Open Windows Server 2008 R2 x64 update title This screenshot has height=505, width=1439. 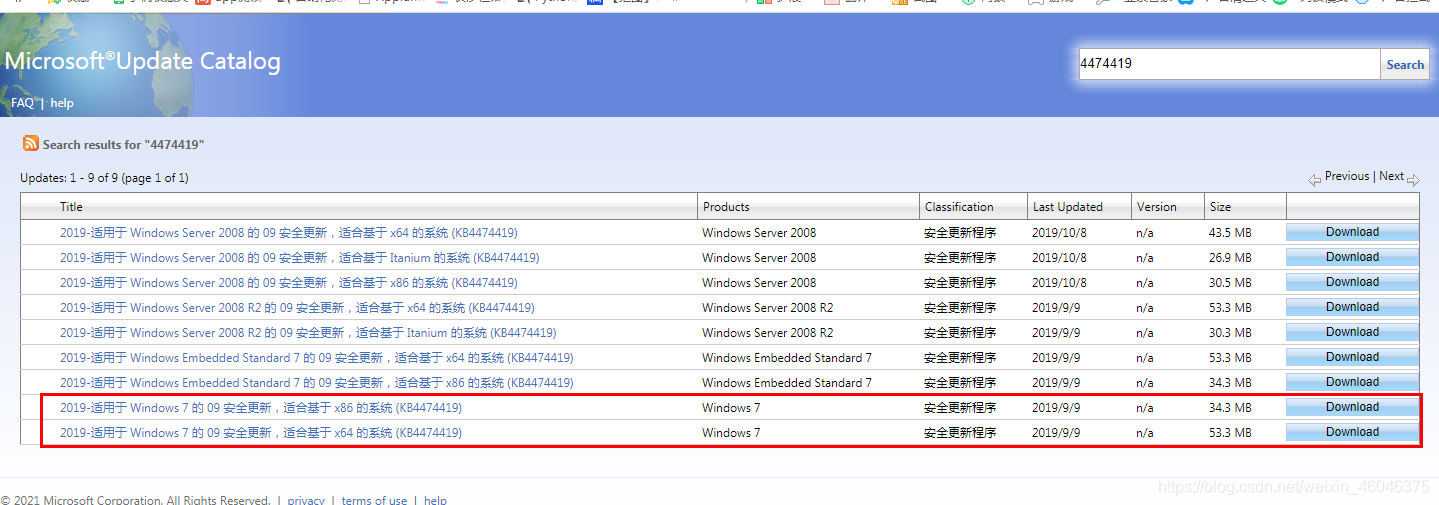297,308
